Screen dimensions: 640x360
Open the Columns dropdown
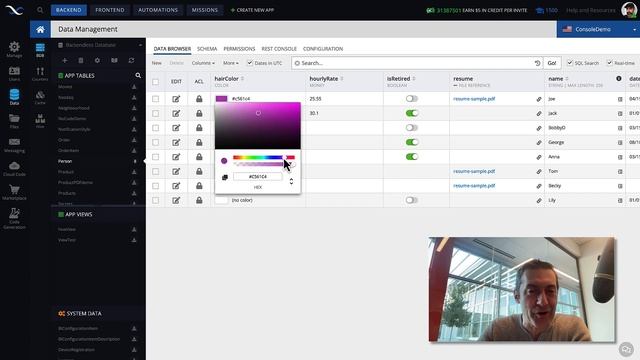coord(203,63)
